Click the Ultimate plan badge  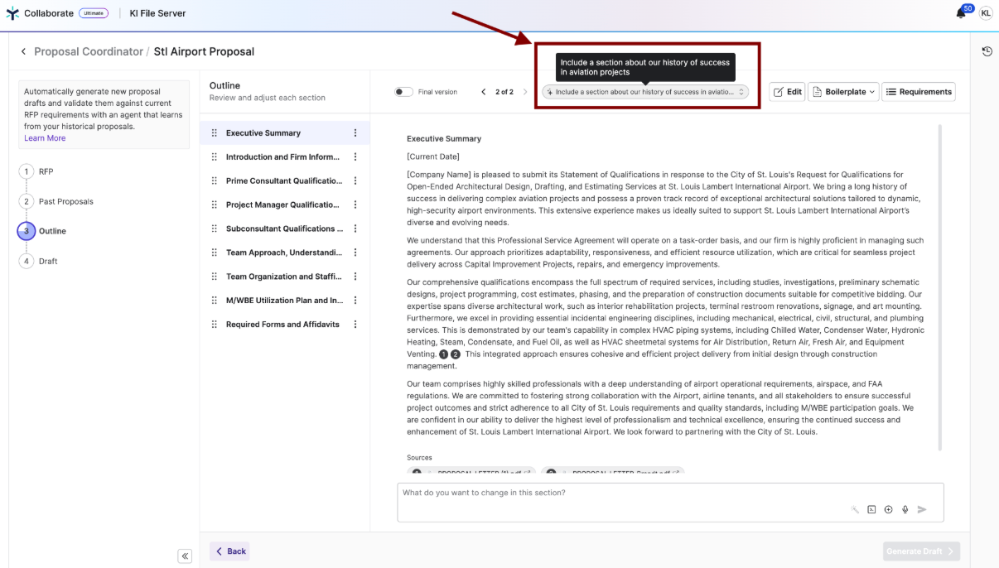pyautogui.click(x=94, y=13)
